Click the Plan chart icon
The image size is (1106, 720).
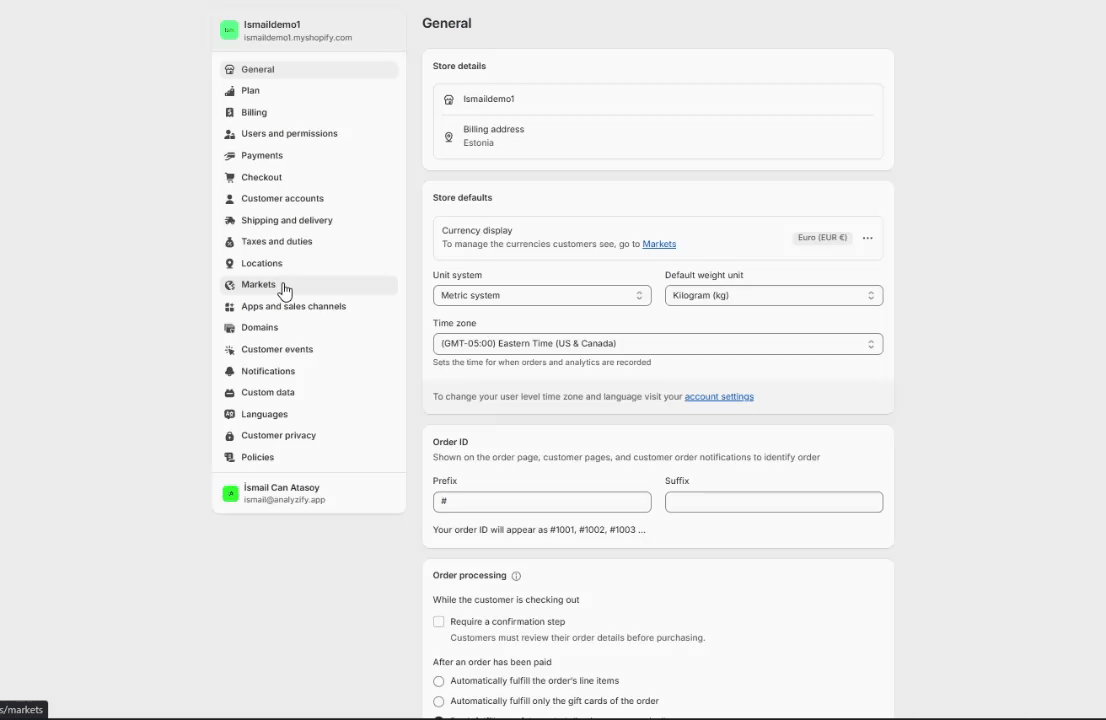tap(229, 91)
